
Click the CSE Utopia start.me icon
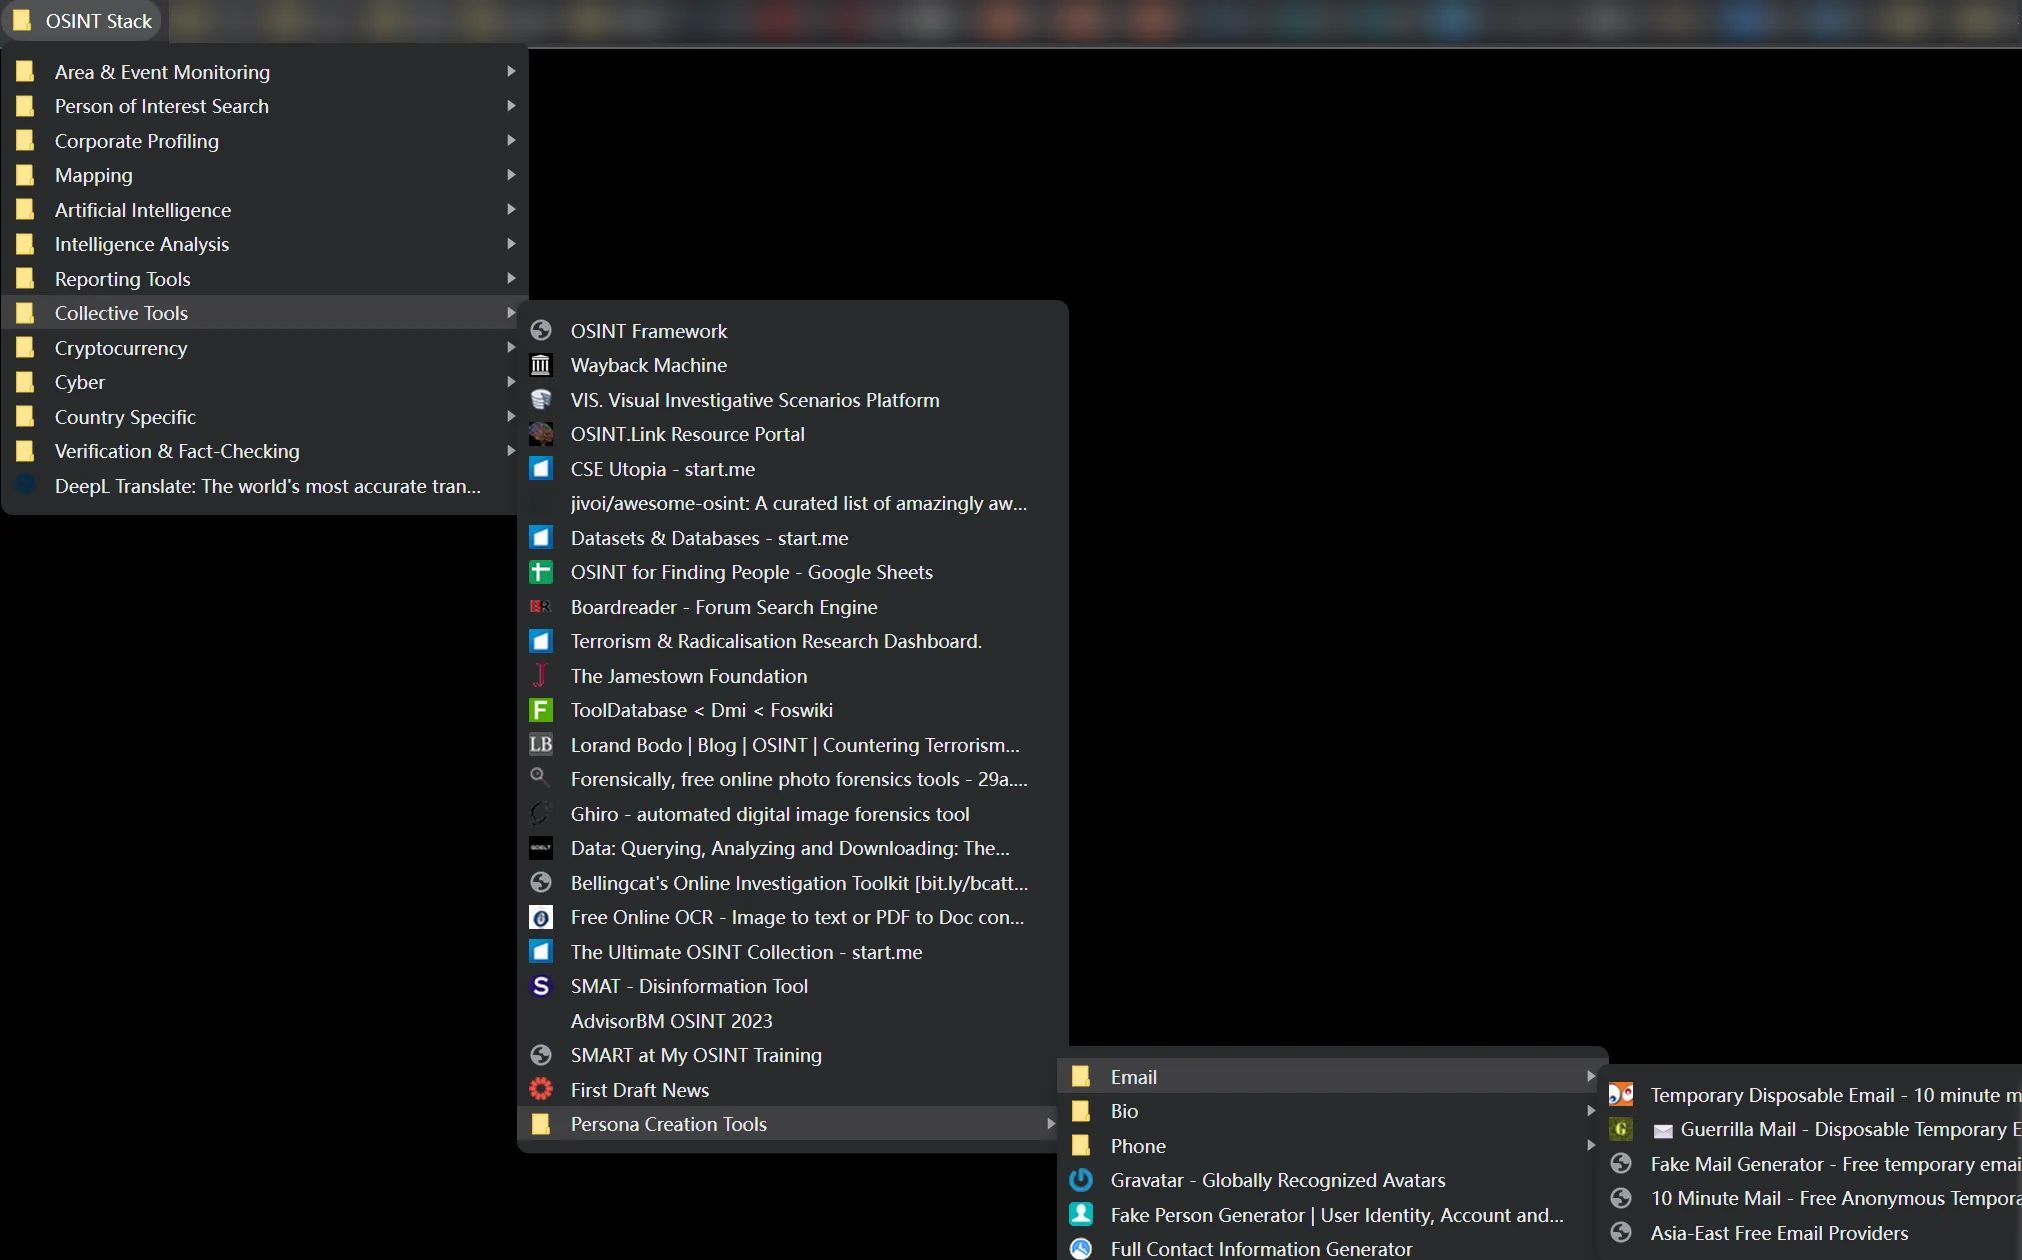(x=541, y=468)
